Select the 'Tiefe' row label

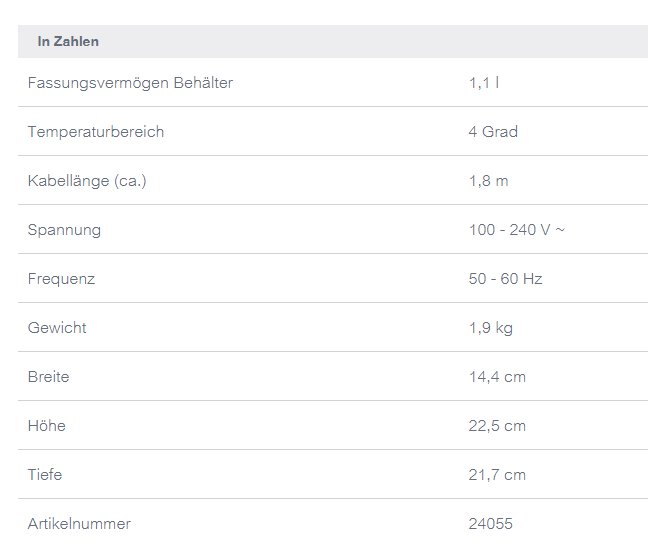pos(46,475)
